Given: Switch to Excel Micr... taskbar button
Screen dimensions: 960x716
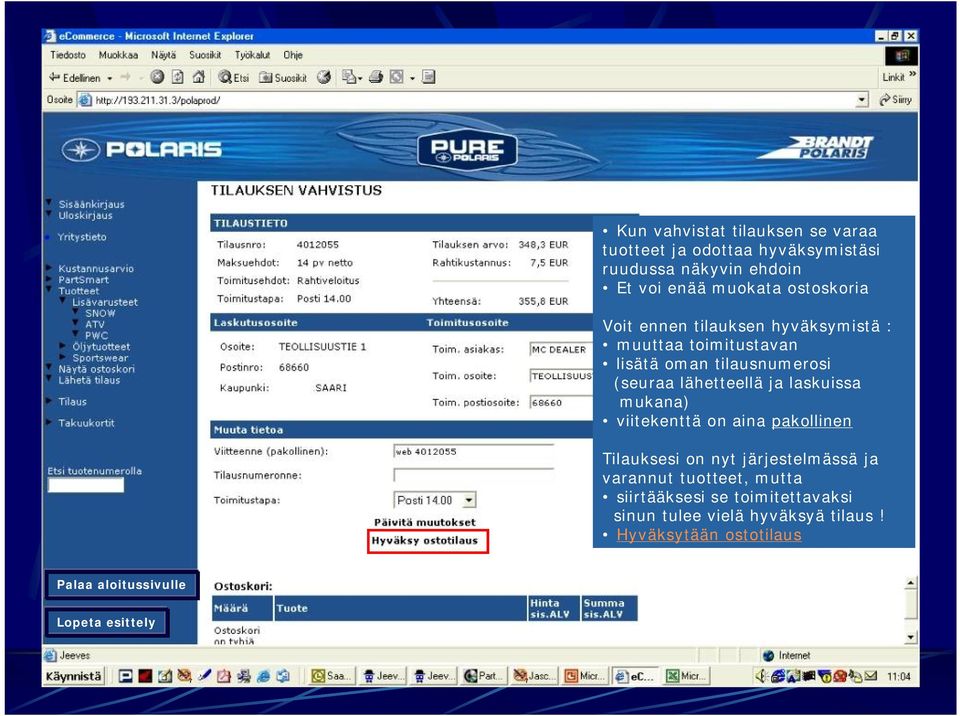Looking at the screenshot, I should point(685,676).
